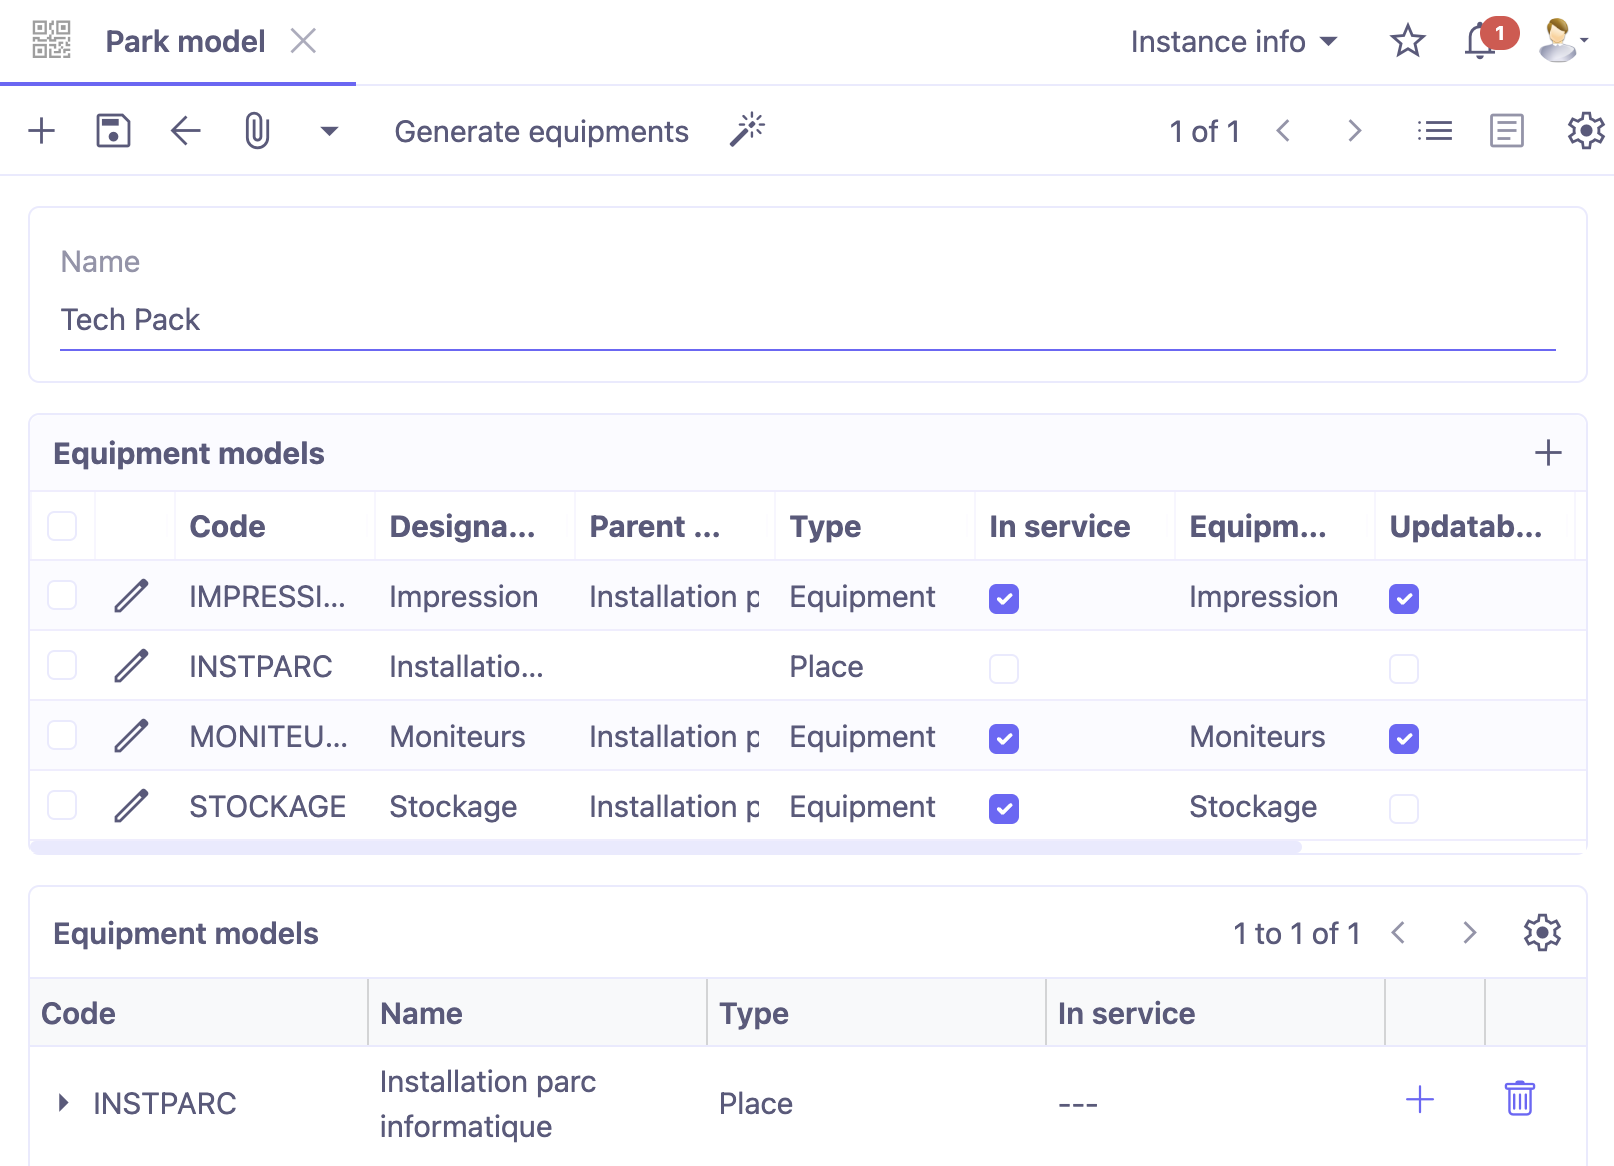Click the Generate equipments button
Image resolution: width=1614 pixels, height=1166 pixels.
(541, 131)
